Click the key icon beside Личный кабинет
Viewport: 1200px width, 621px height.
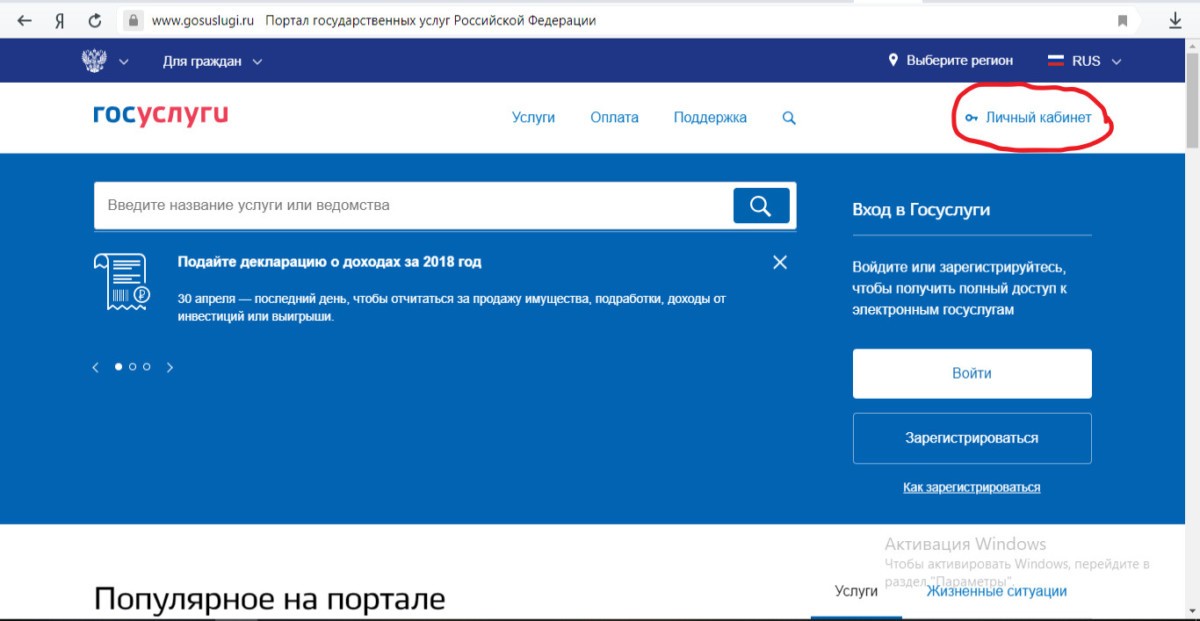(x=971, y=118)
